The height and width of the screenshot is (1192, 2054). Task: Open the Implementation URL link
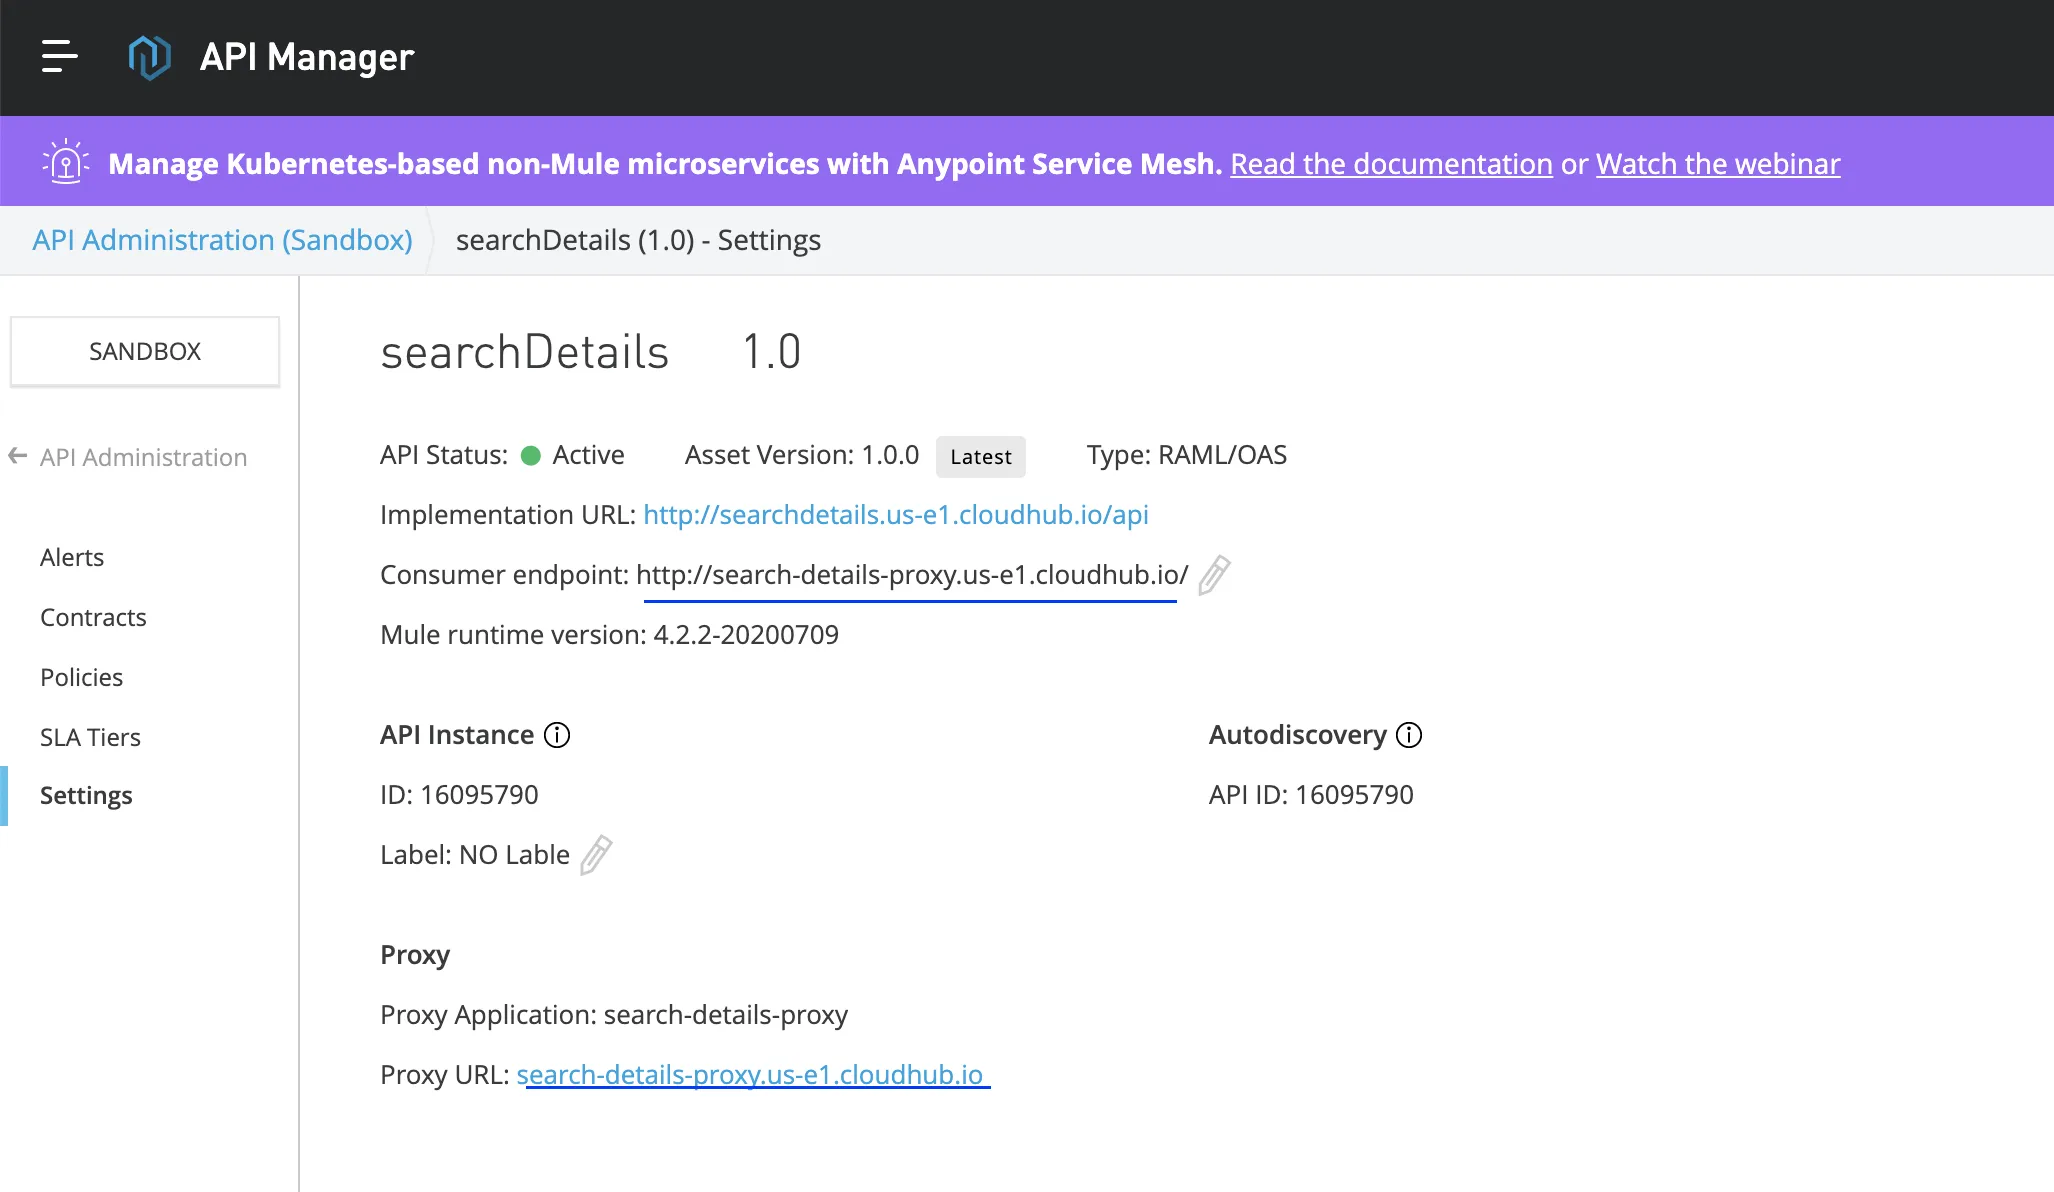[896, 514]
